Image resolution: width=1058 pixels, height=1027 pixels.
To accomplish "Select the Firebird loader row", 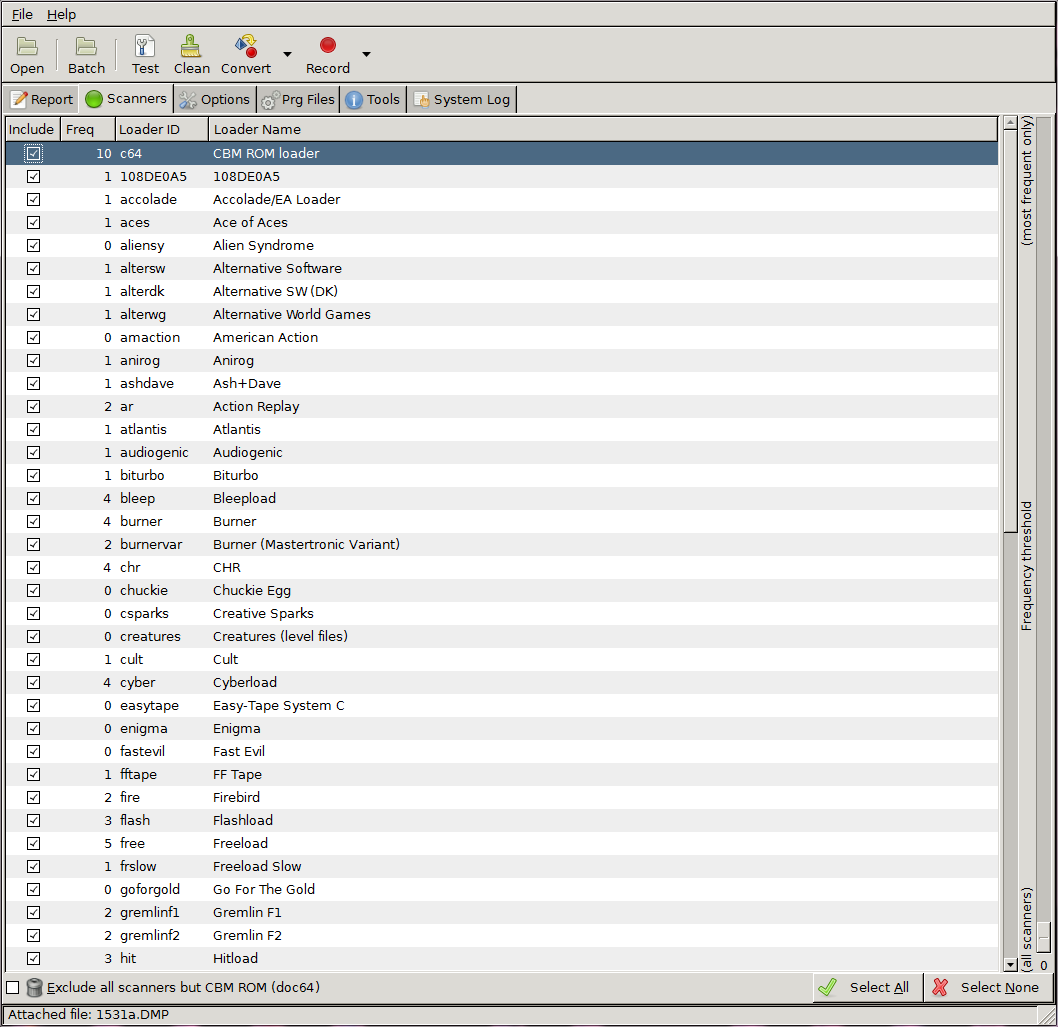I will pyautogui.click(x=502, y=798).
